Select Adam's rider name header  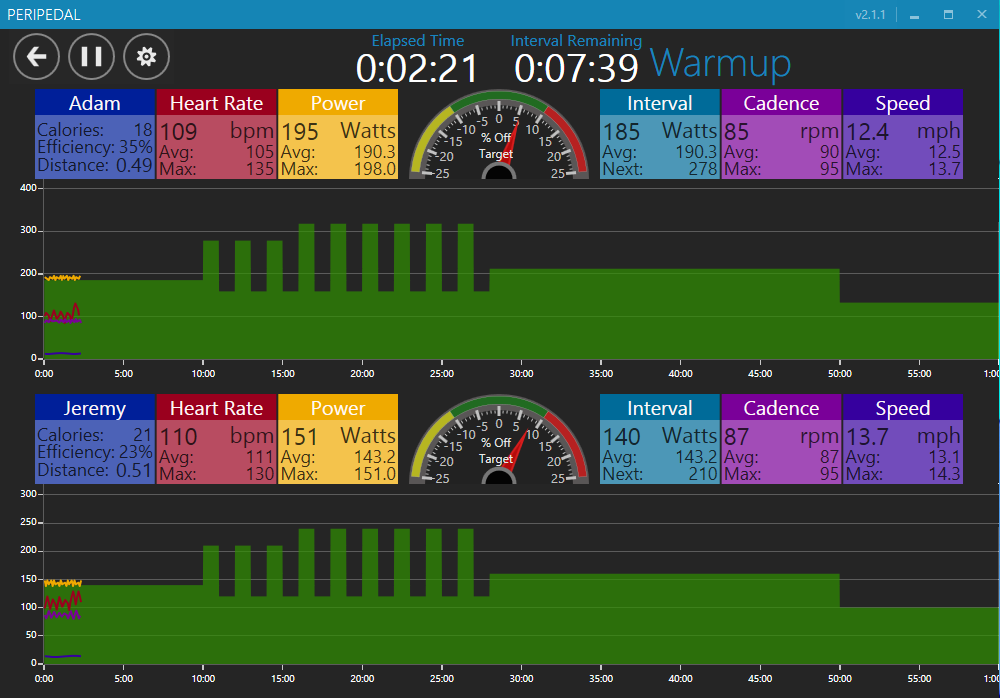pyautogui.click(x=95, y=103)
